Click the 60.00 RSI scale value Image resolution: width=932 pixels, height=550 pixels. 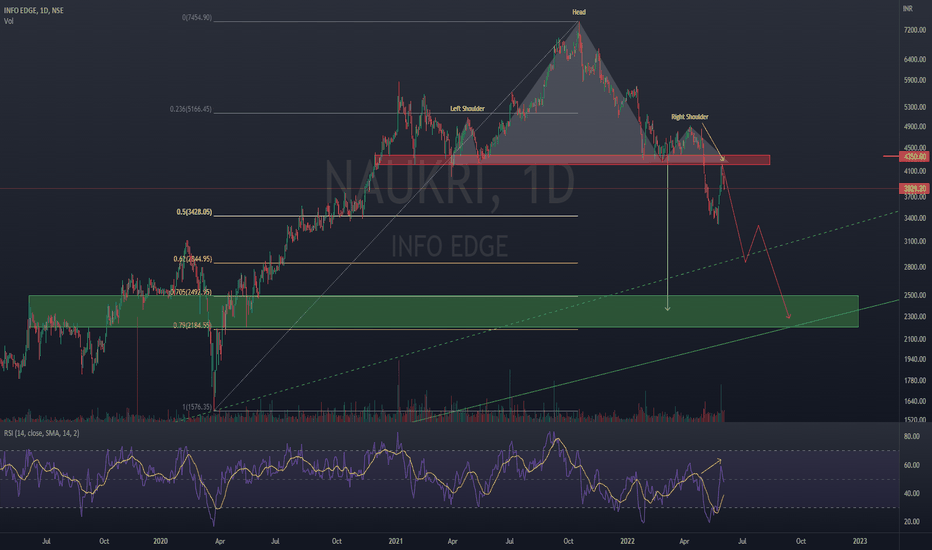912,465
